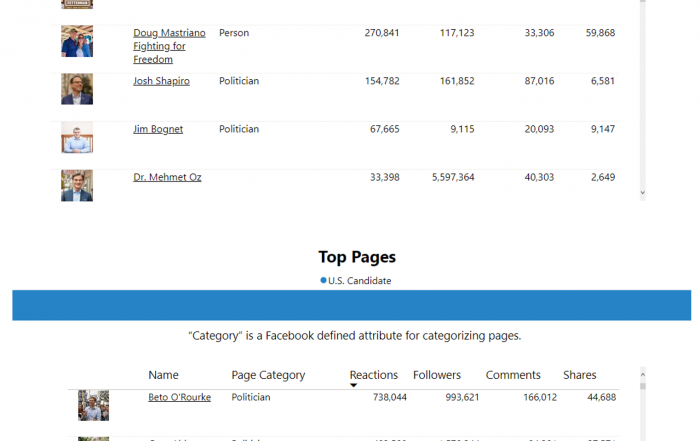This screenshot has width=700, height=441.
Task: Sort by the Page Category header
Action: point(268,375)
